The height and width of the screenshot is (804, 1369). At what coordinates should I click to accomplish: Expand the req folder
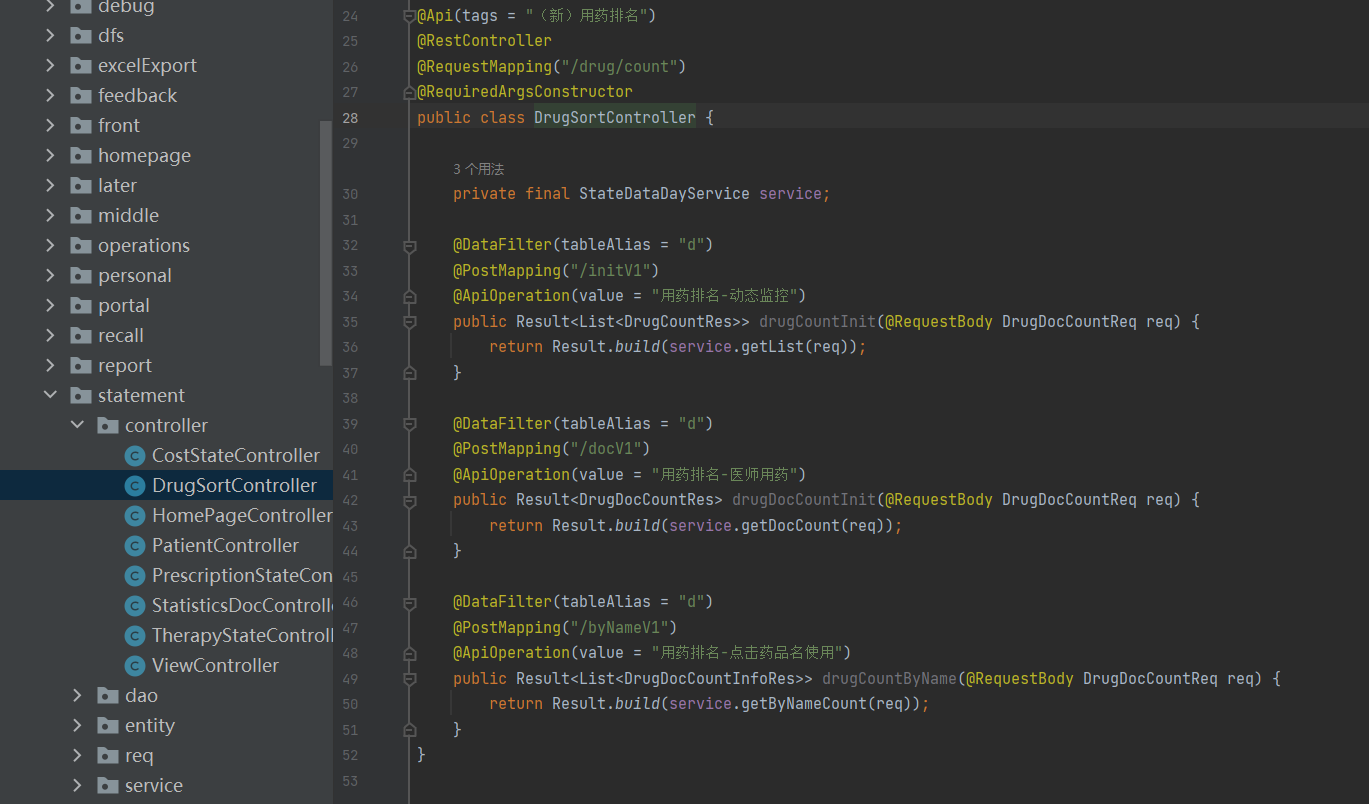tap(77, 756)
